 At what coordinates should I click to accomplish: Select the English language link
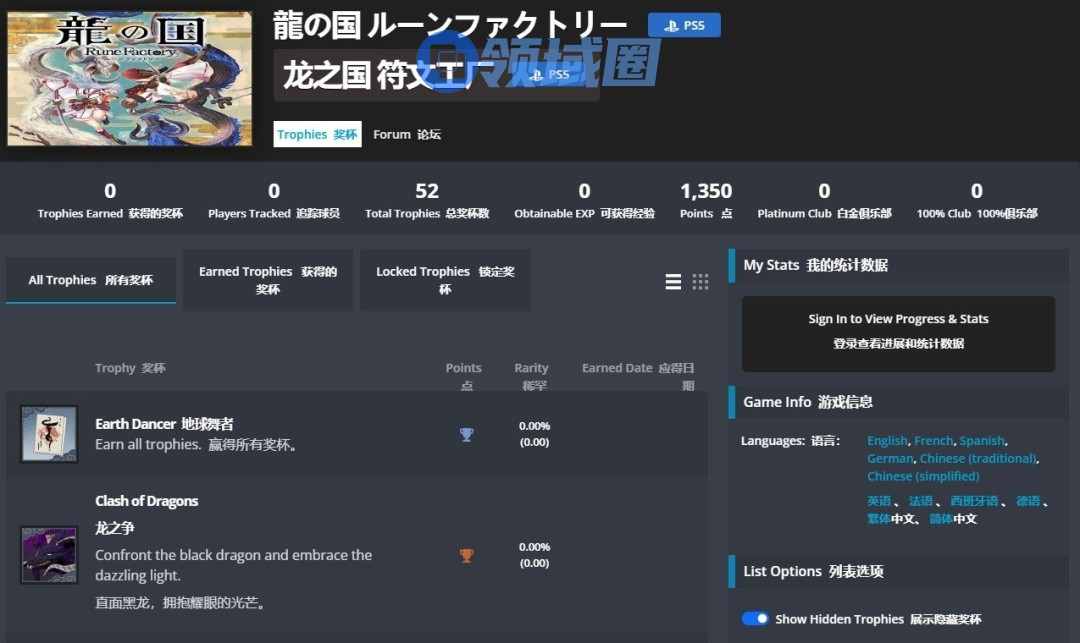(x=886, y=441)
